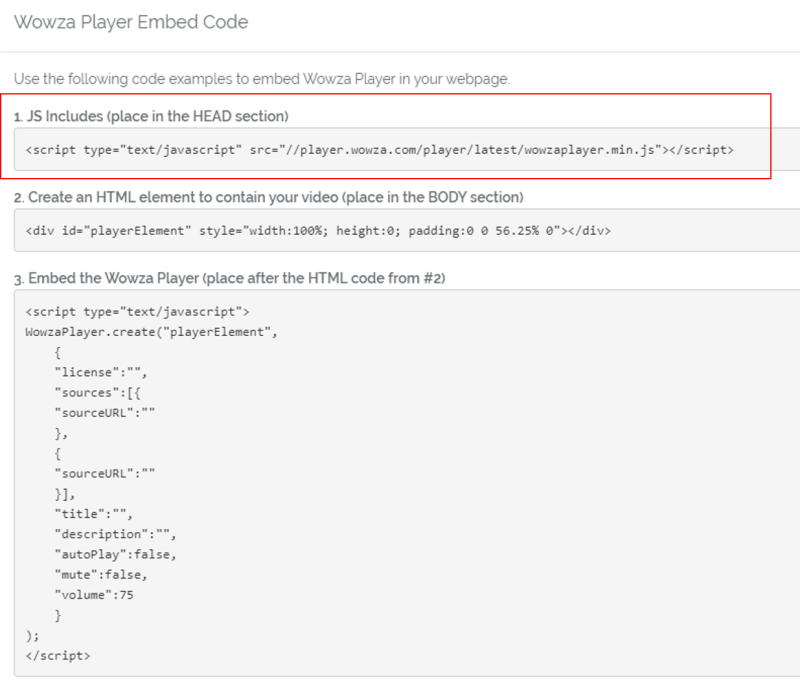Click the "volume":75 code line
800x692 pixels.
click(95, 594)
